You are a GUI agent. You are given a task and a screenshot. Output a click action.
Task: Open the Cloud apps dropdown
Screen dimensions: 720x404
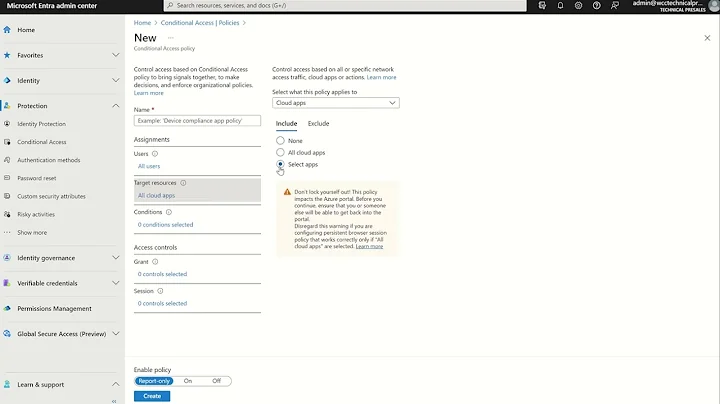coord(336,103)
